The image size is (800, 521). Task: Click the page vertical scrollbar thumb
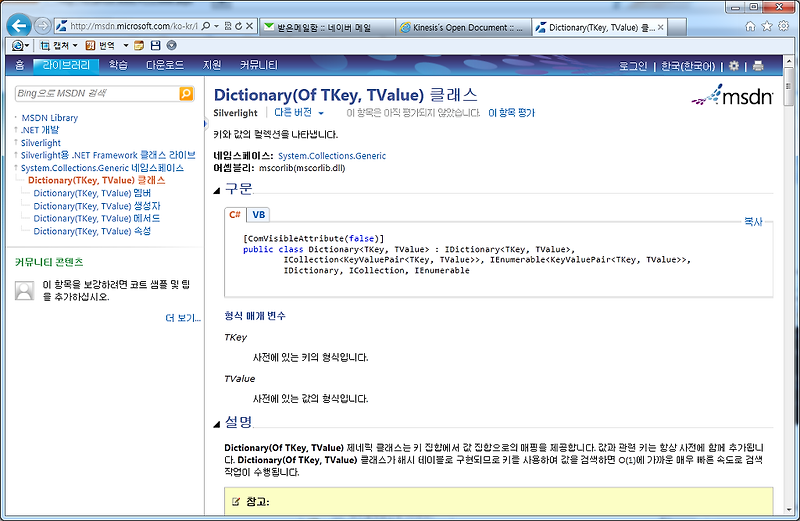(789, 87)
